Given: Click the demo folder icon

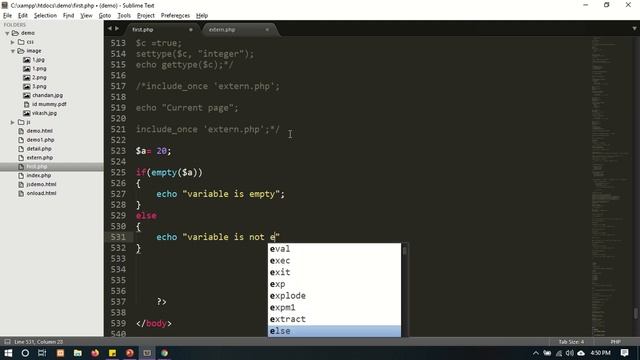Looking at the screenshot, I should [x=15, y=33].
